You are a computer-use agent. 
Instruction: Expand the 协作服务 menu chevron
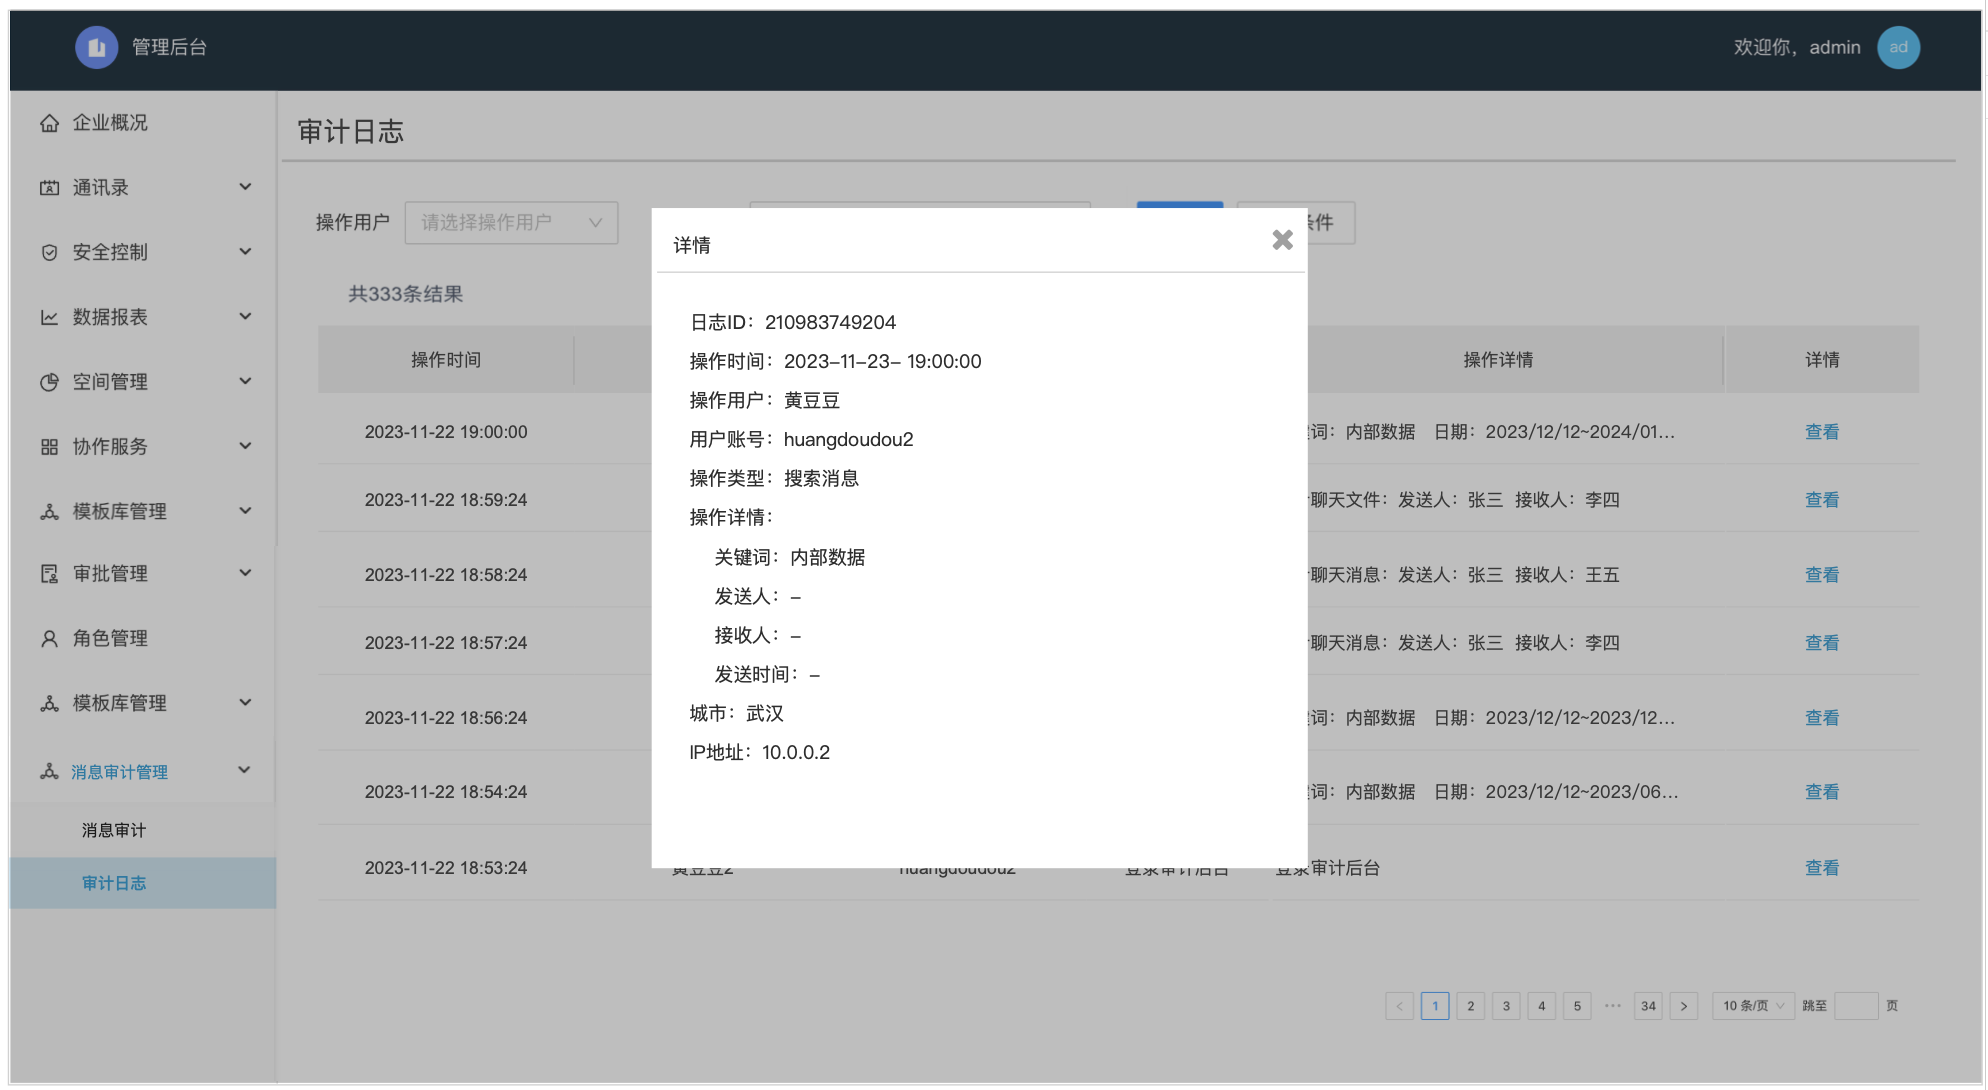pos(245,446)
